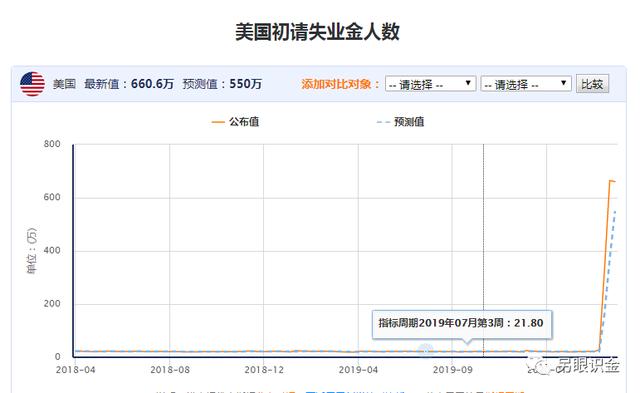Image resolution: width=640 pixels, height=393 pixels.
Task: Click the 2018-12 x-axis label
Action: [x=264, y=370]
